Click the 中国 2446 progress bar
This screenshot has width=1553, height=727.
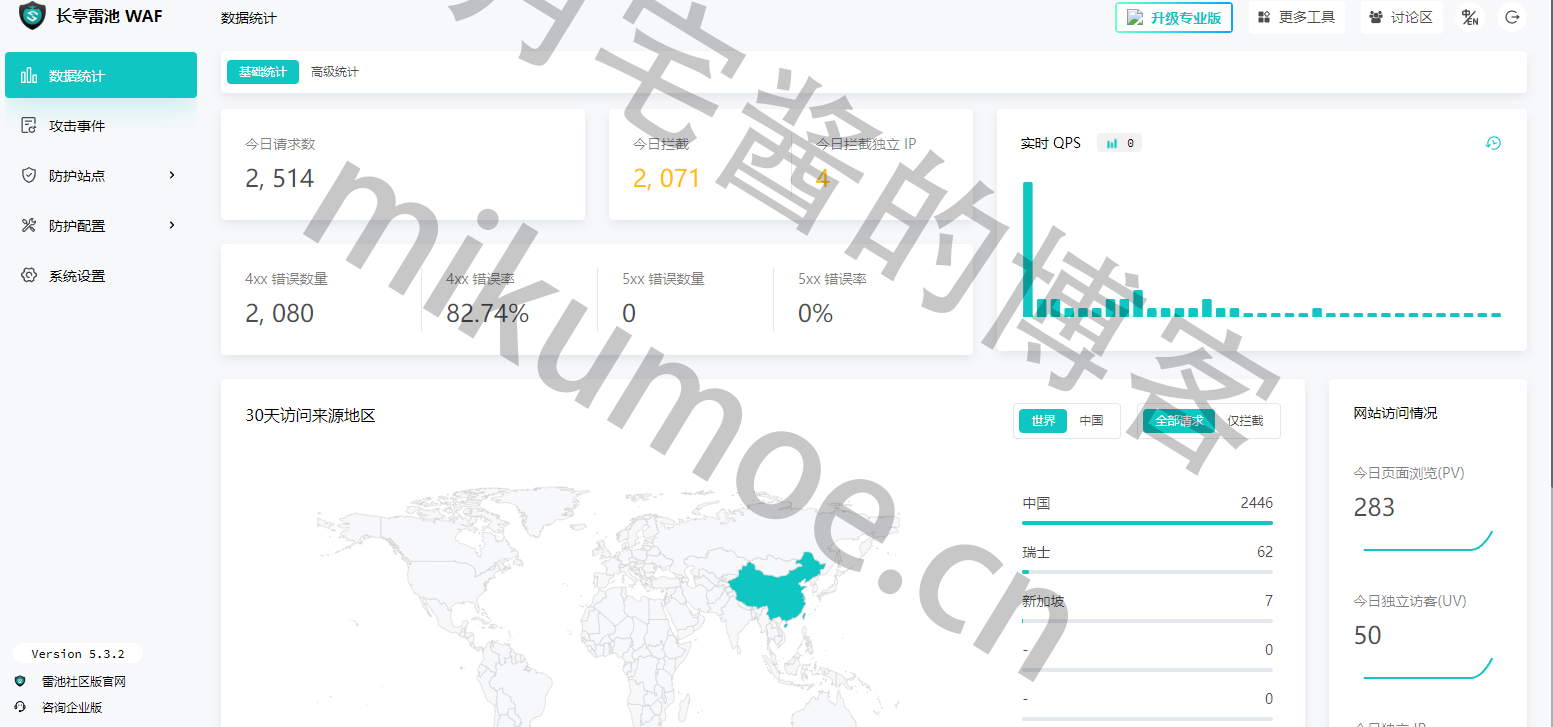point(1147,523)
